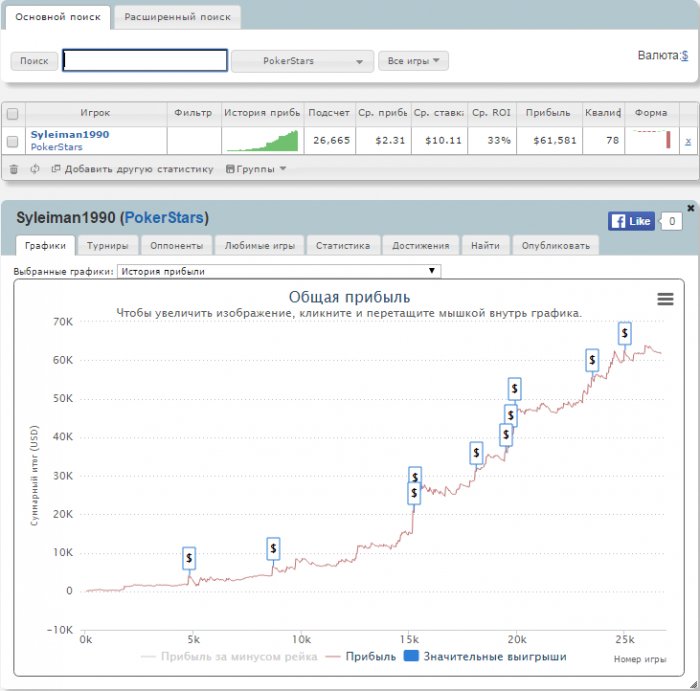Click the $ marker near 5k games
The height and width of the screenshot is (691, 700).
pos(189,557)
